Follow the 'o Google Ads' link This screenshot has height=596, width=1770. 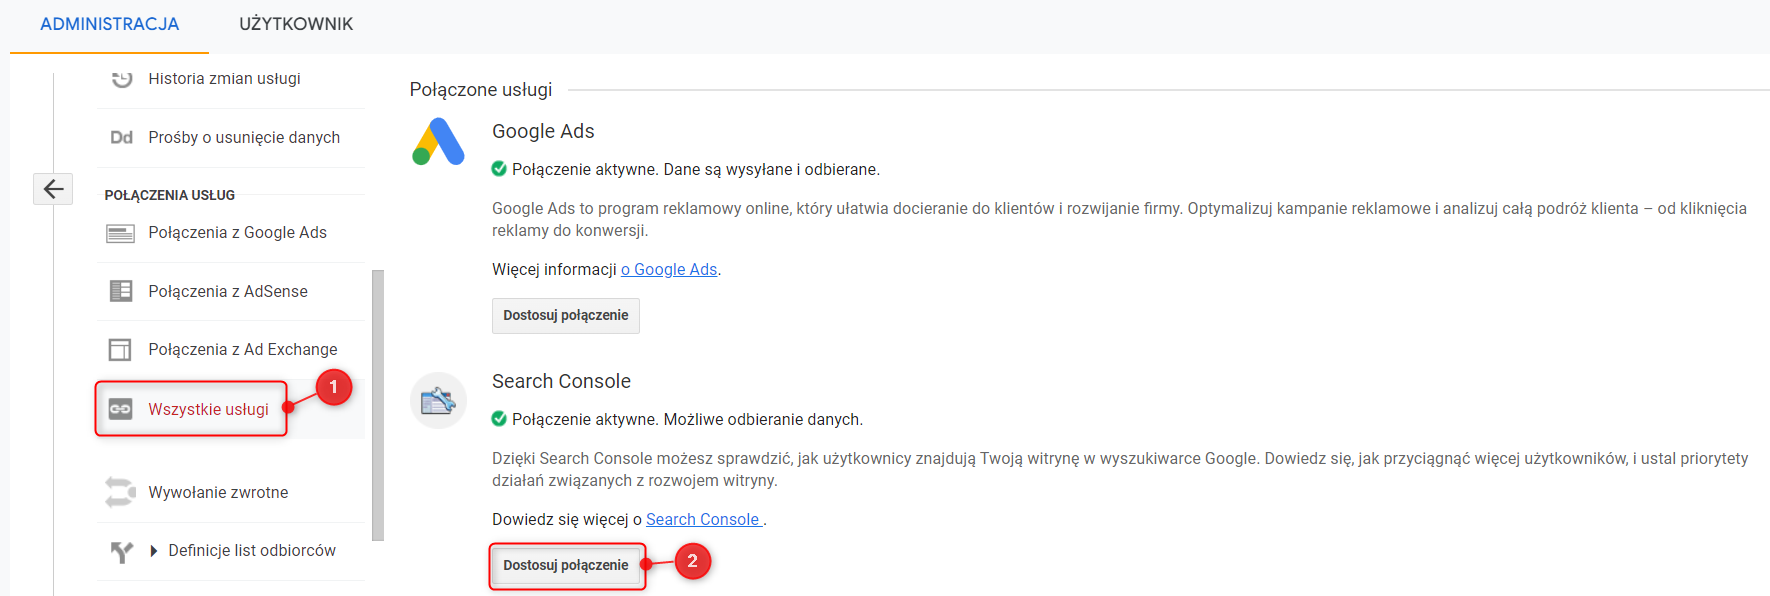(669, 270)
